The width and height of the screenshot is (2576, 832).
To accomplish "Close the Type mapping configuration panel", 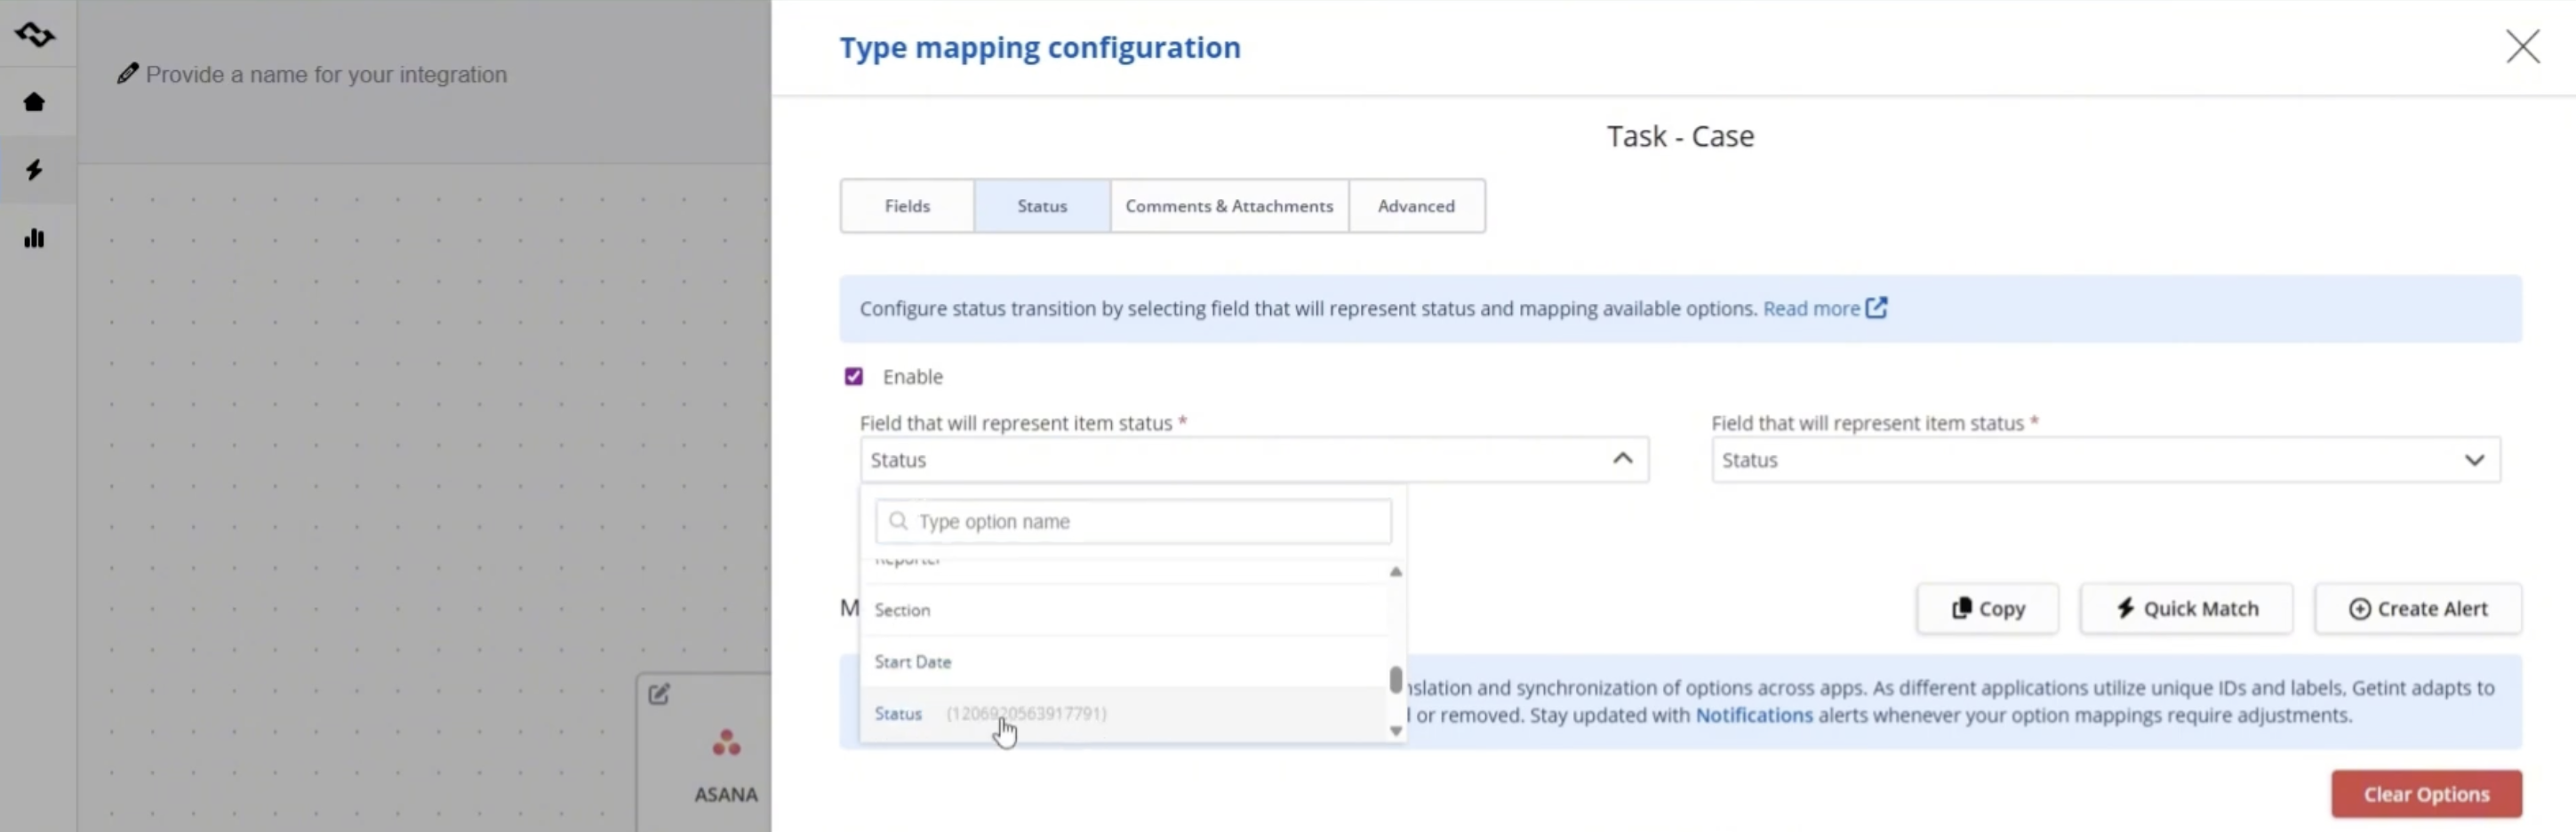I will tap(2523, 46).
